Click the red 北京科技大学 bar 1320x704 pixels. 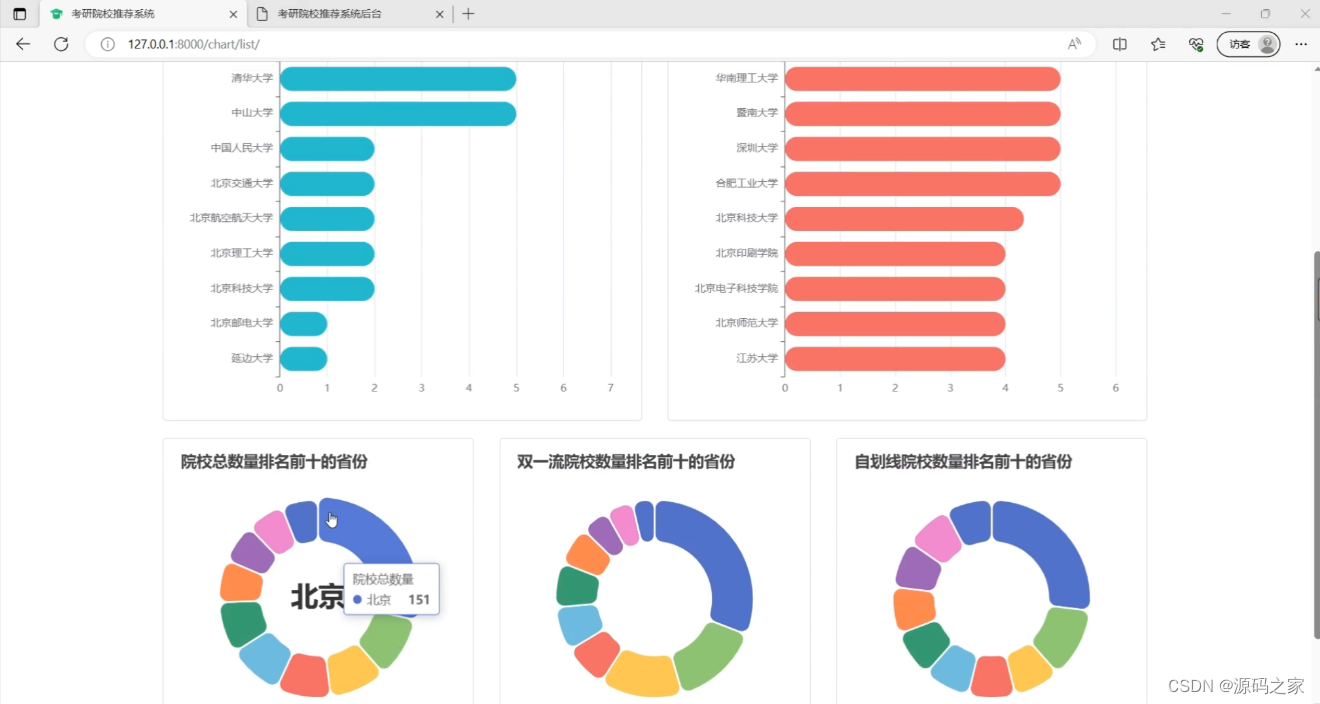tap(904, 219)
